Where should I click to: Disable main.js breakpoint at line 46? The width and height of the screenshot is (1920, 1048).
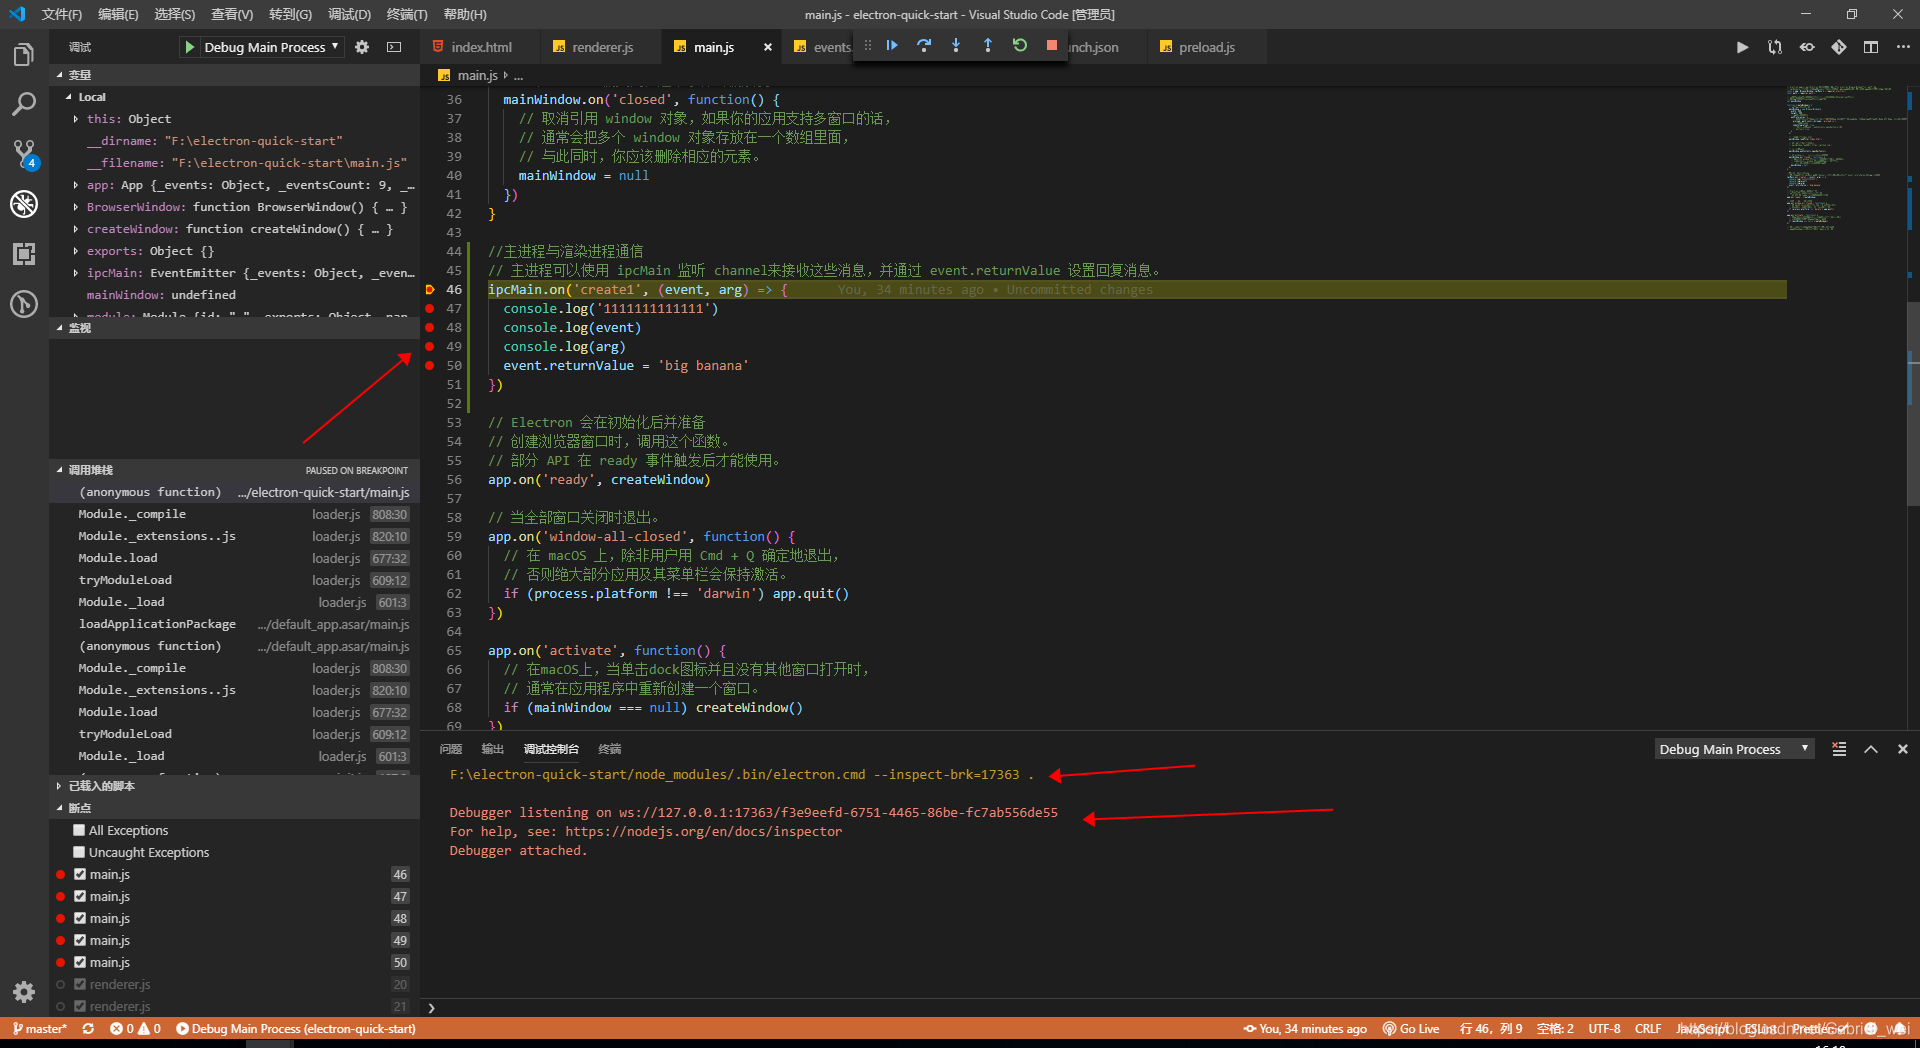tap(80, 874)
